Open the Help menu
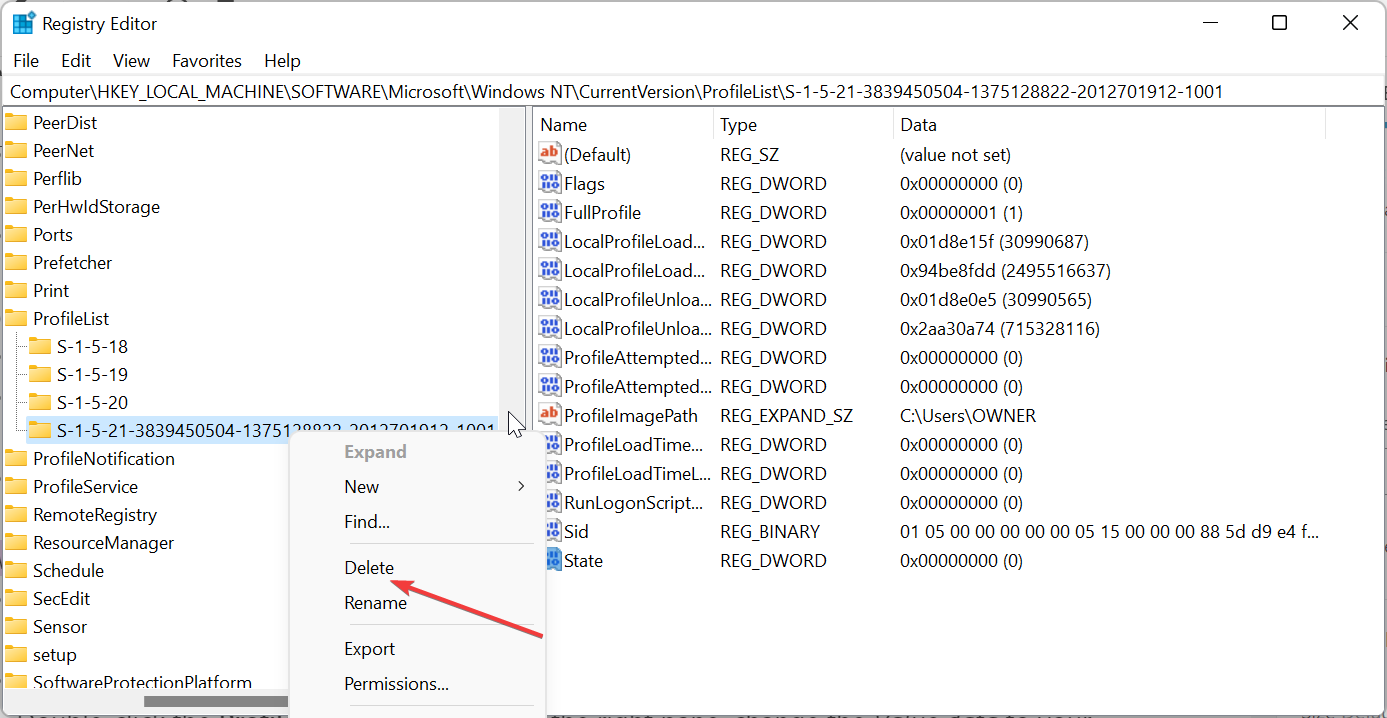Viewport: 1387px width, 718px height. (282, 61)
